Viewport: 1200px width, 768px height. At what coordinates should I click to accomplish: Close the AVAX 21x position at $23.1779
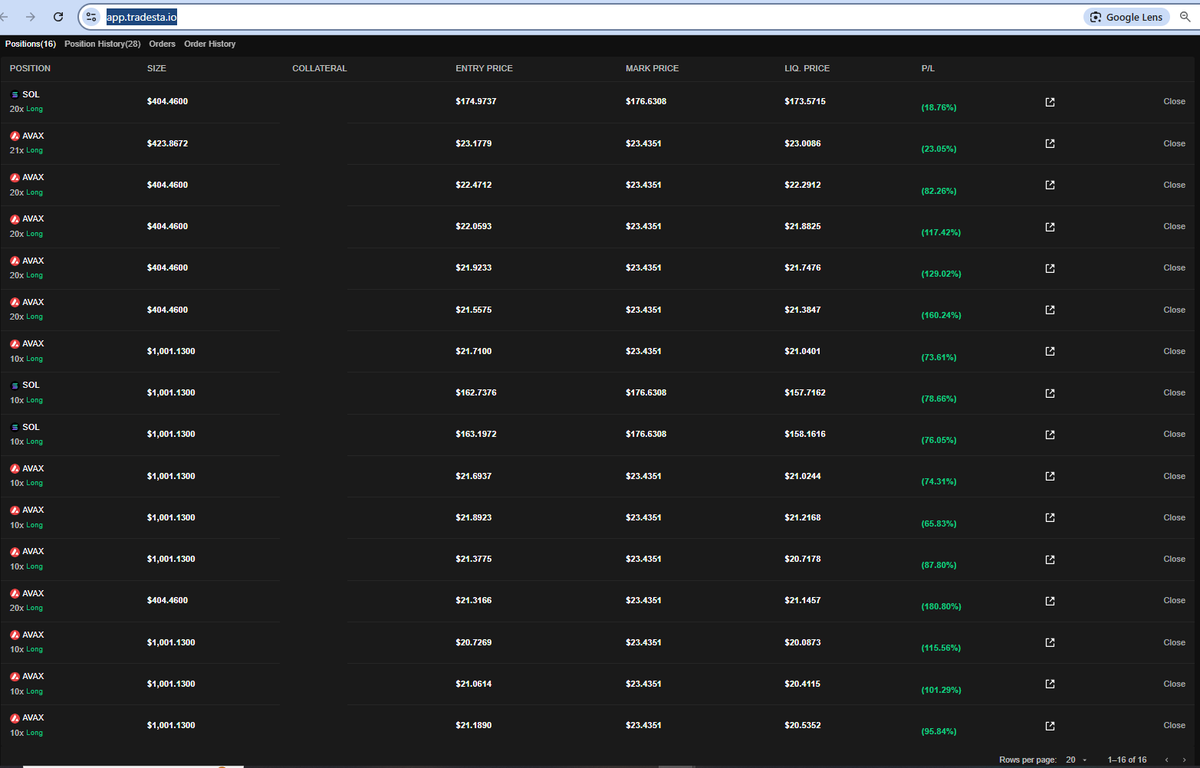(x=1174, y=144)
